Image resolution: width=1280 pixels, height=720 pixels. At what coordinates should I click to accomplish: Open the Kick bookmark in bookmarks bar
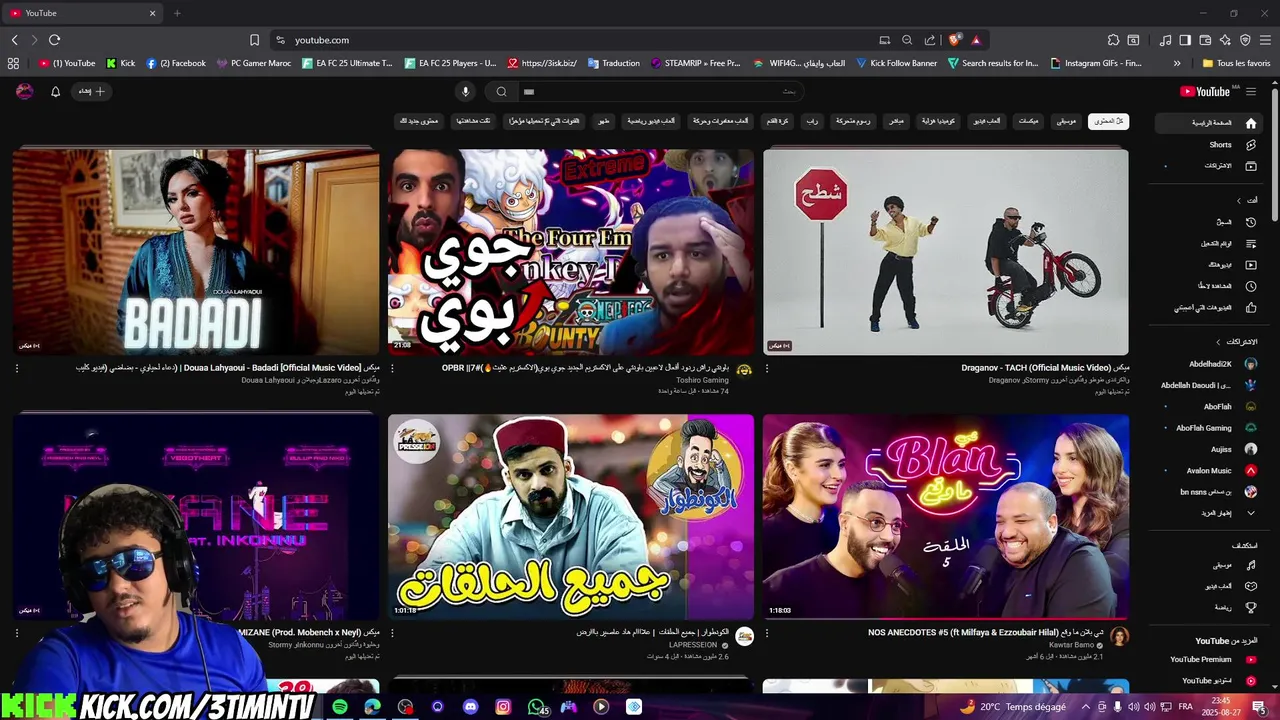(120, 63)
